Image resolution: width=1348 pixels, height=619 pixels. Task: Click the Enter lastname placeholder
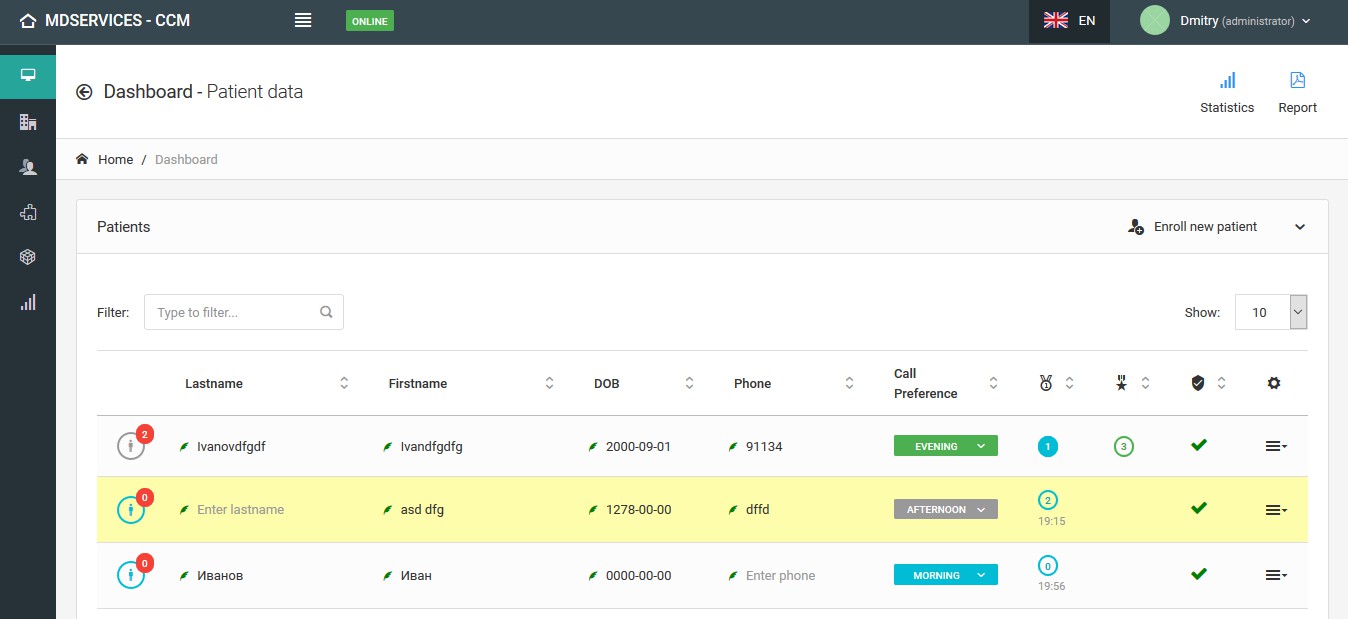(240, 510)
